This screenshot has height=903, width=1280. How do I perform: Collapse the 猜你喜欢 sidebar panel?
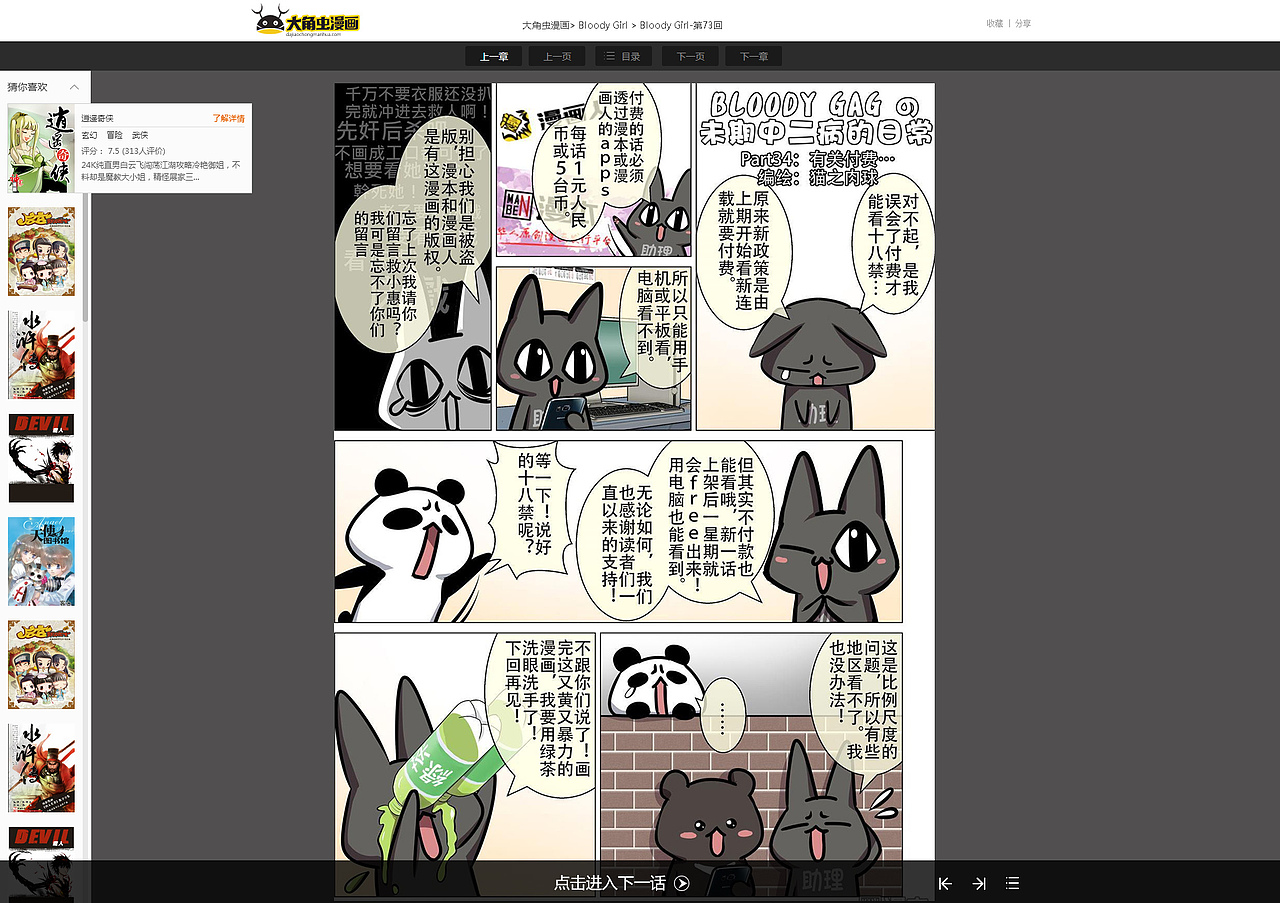(x=74, y=87)
